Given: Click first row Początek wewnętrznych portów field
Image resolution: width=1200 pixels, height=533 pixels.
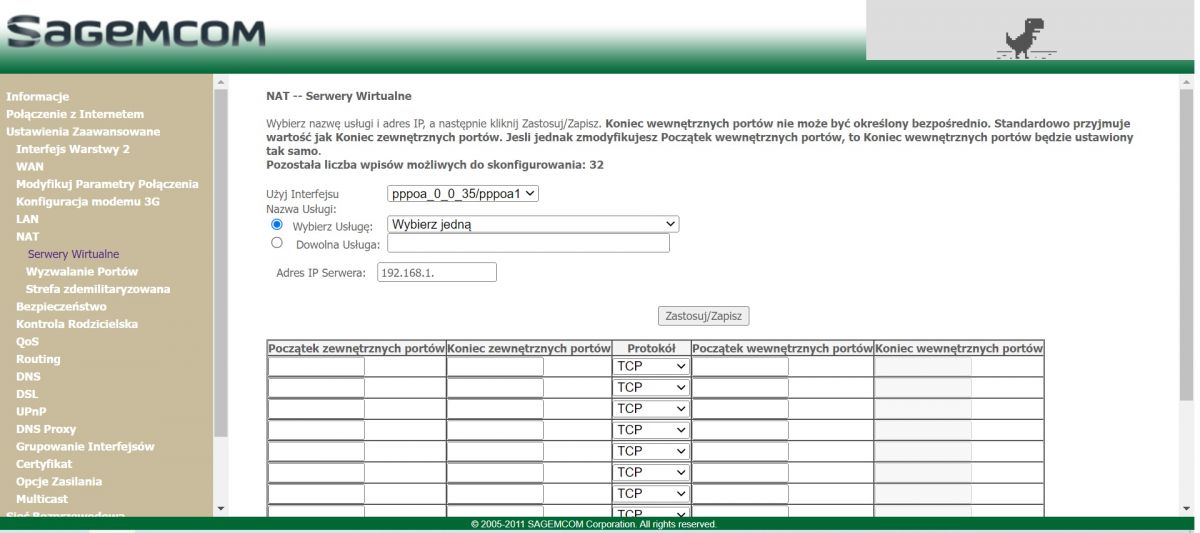Looking at the screenshot, I should [740, 366].
